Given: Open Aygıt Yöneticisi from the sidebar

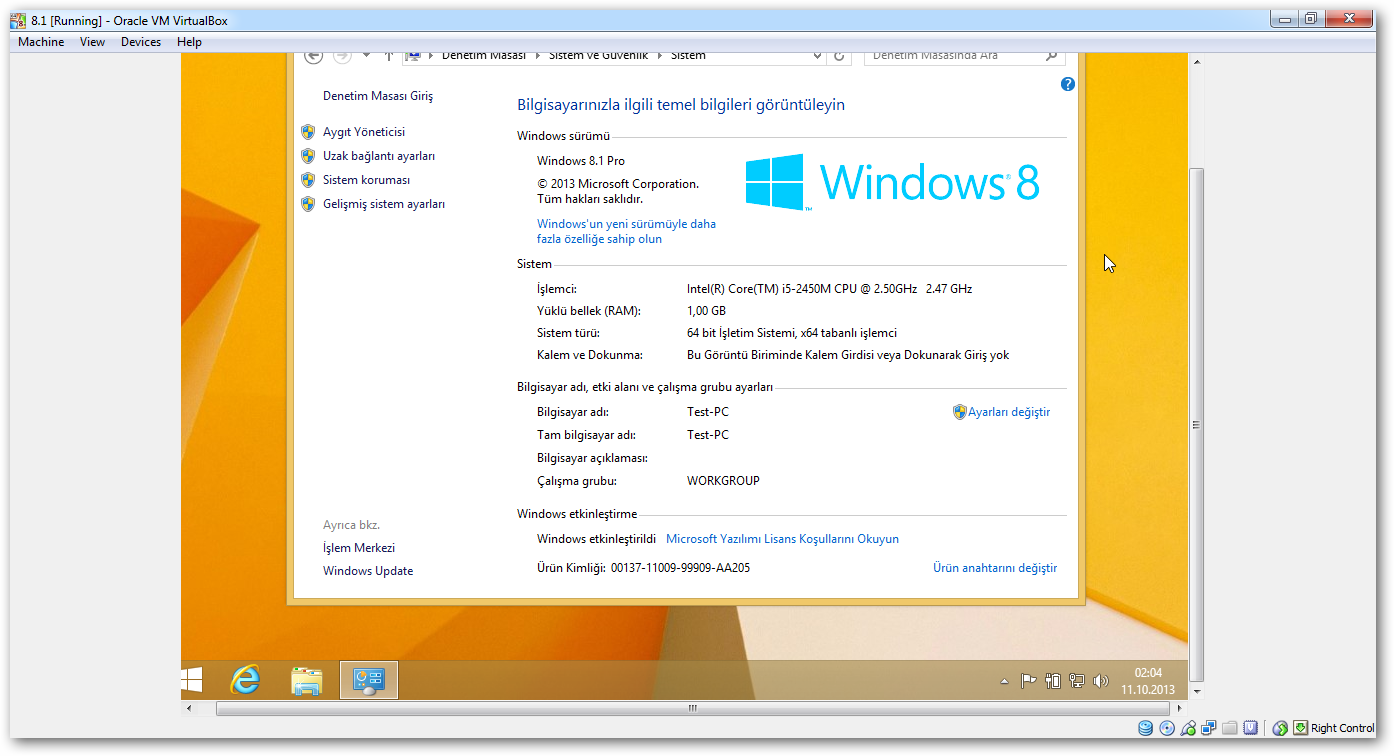Looking at the screenshot, I should pos(364,132).
